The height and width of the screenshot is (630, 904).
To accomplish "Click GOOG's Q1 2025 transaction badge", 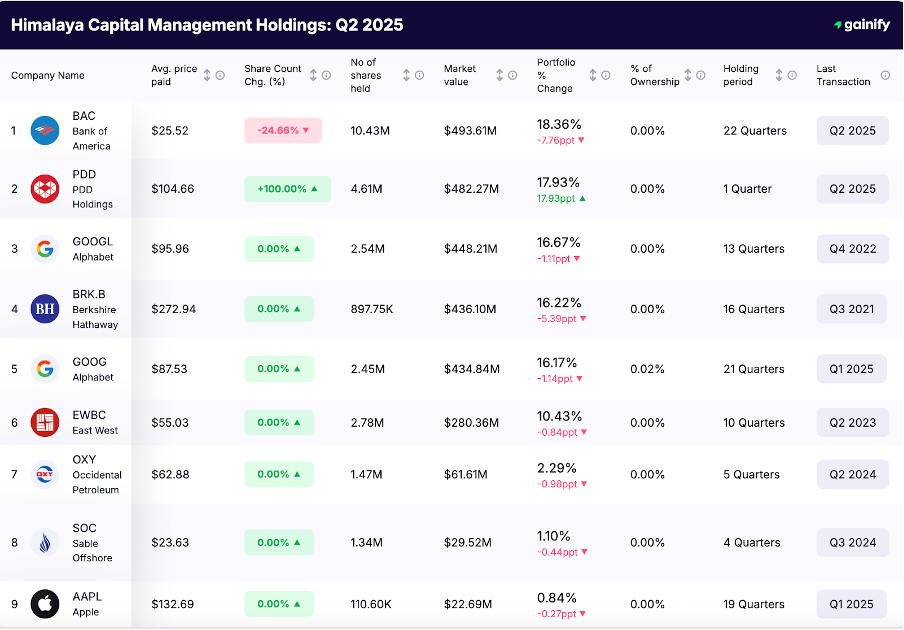I will point(852,369).
